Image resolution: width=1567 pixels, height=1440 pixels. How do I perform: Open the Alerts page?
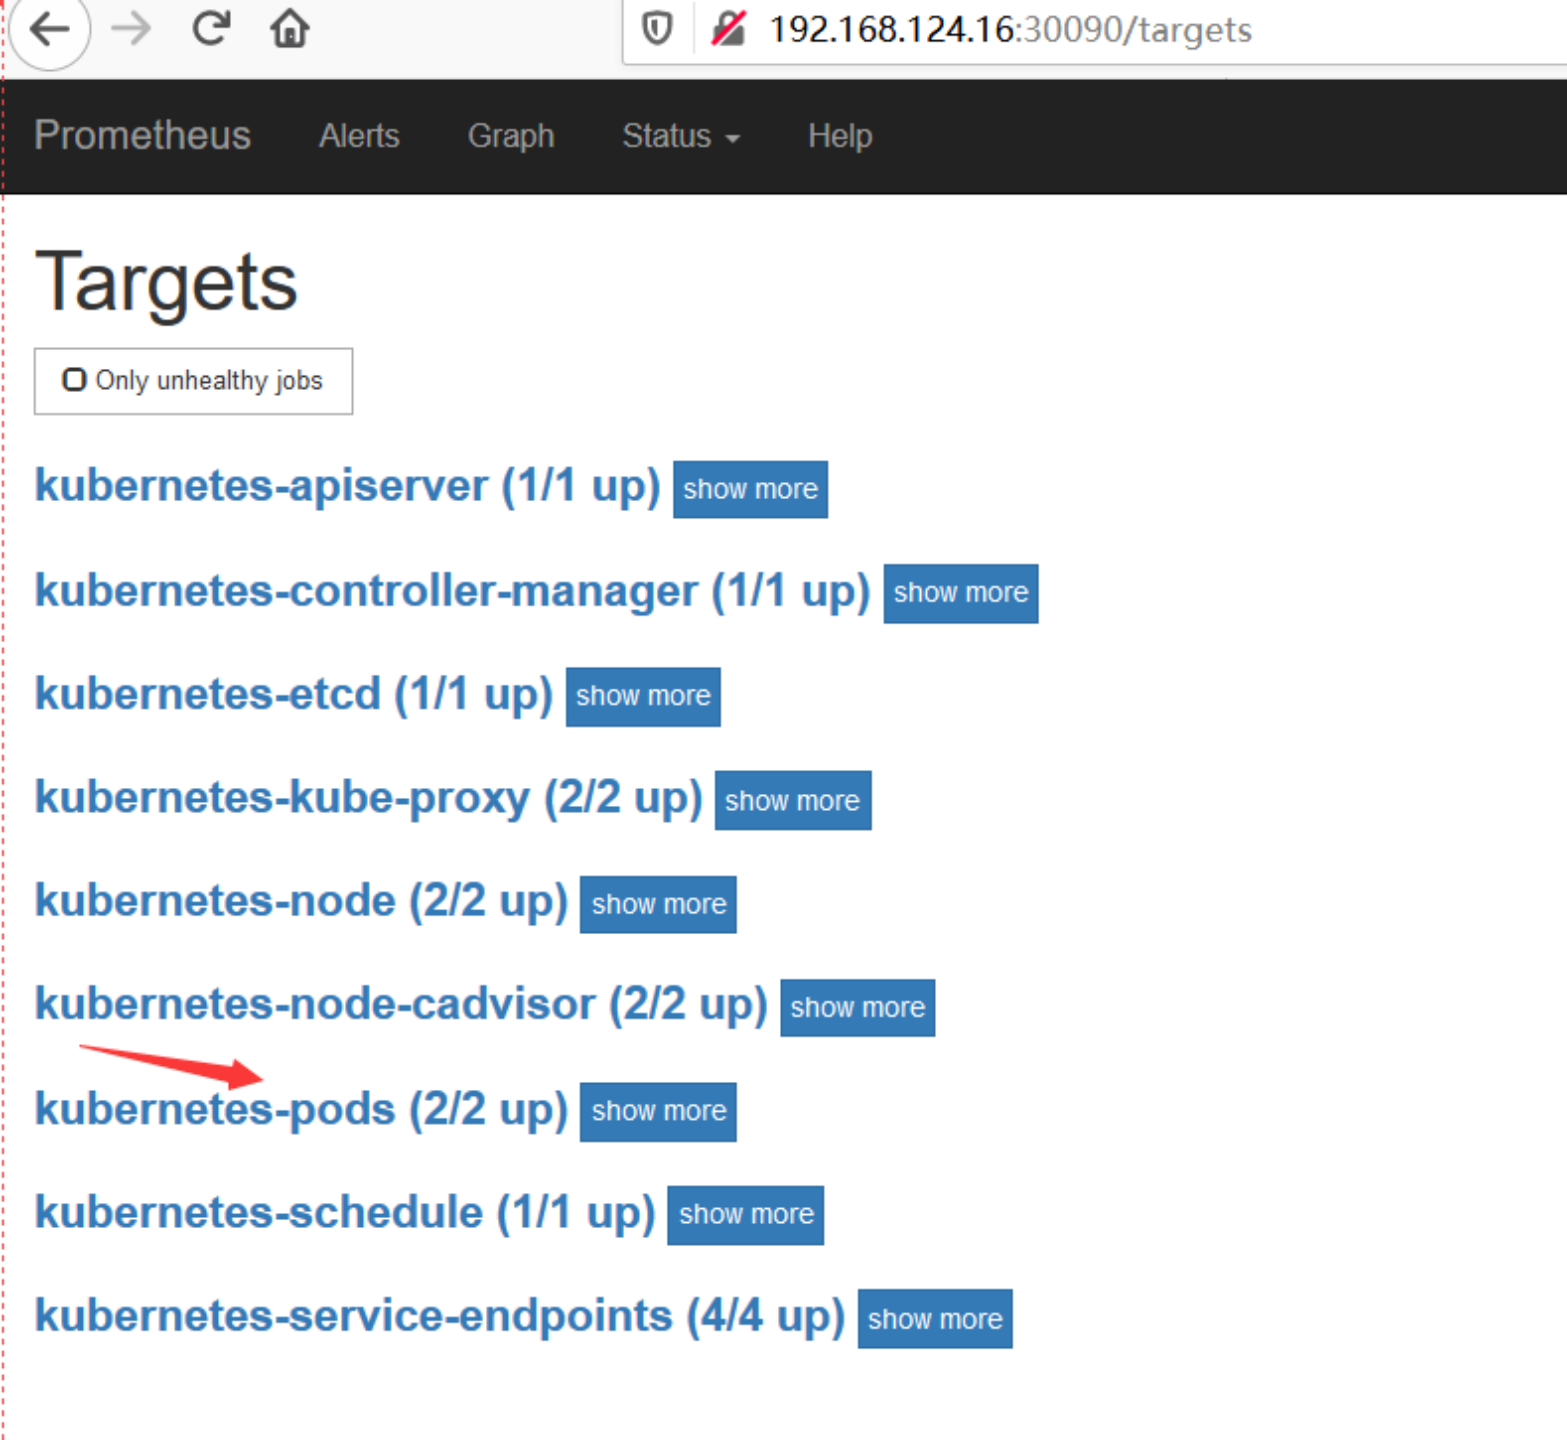358,137
